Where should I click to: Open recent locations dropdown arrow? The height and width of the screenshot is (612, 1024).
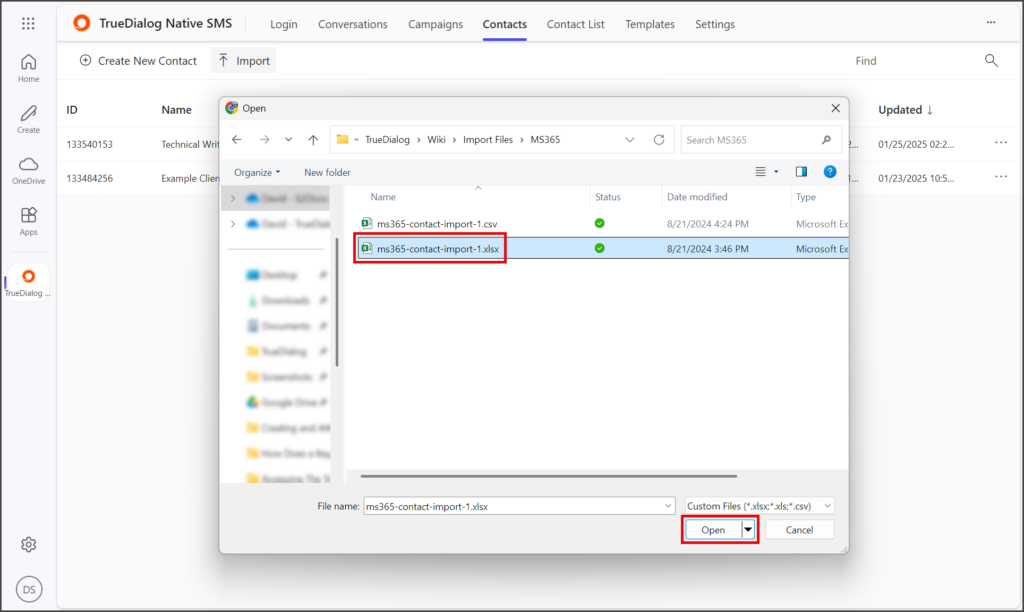pos(288,139)
